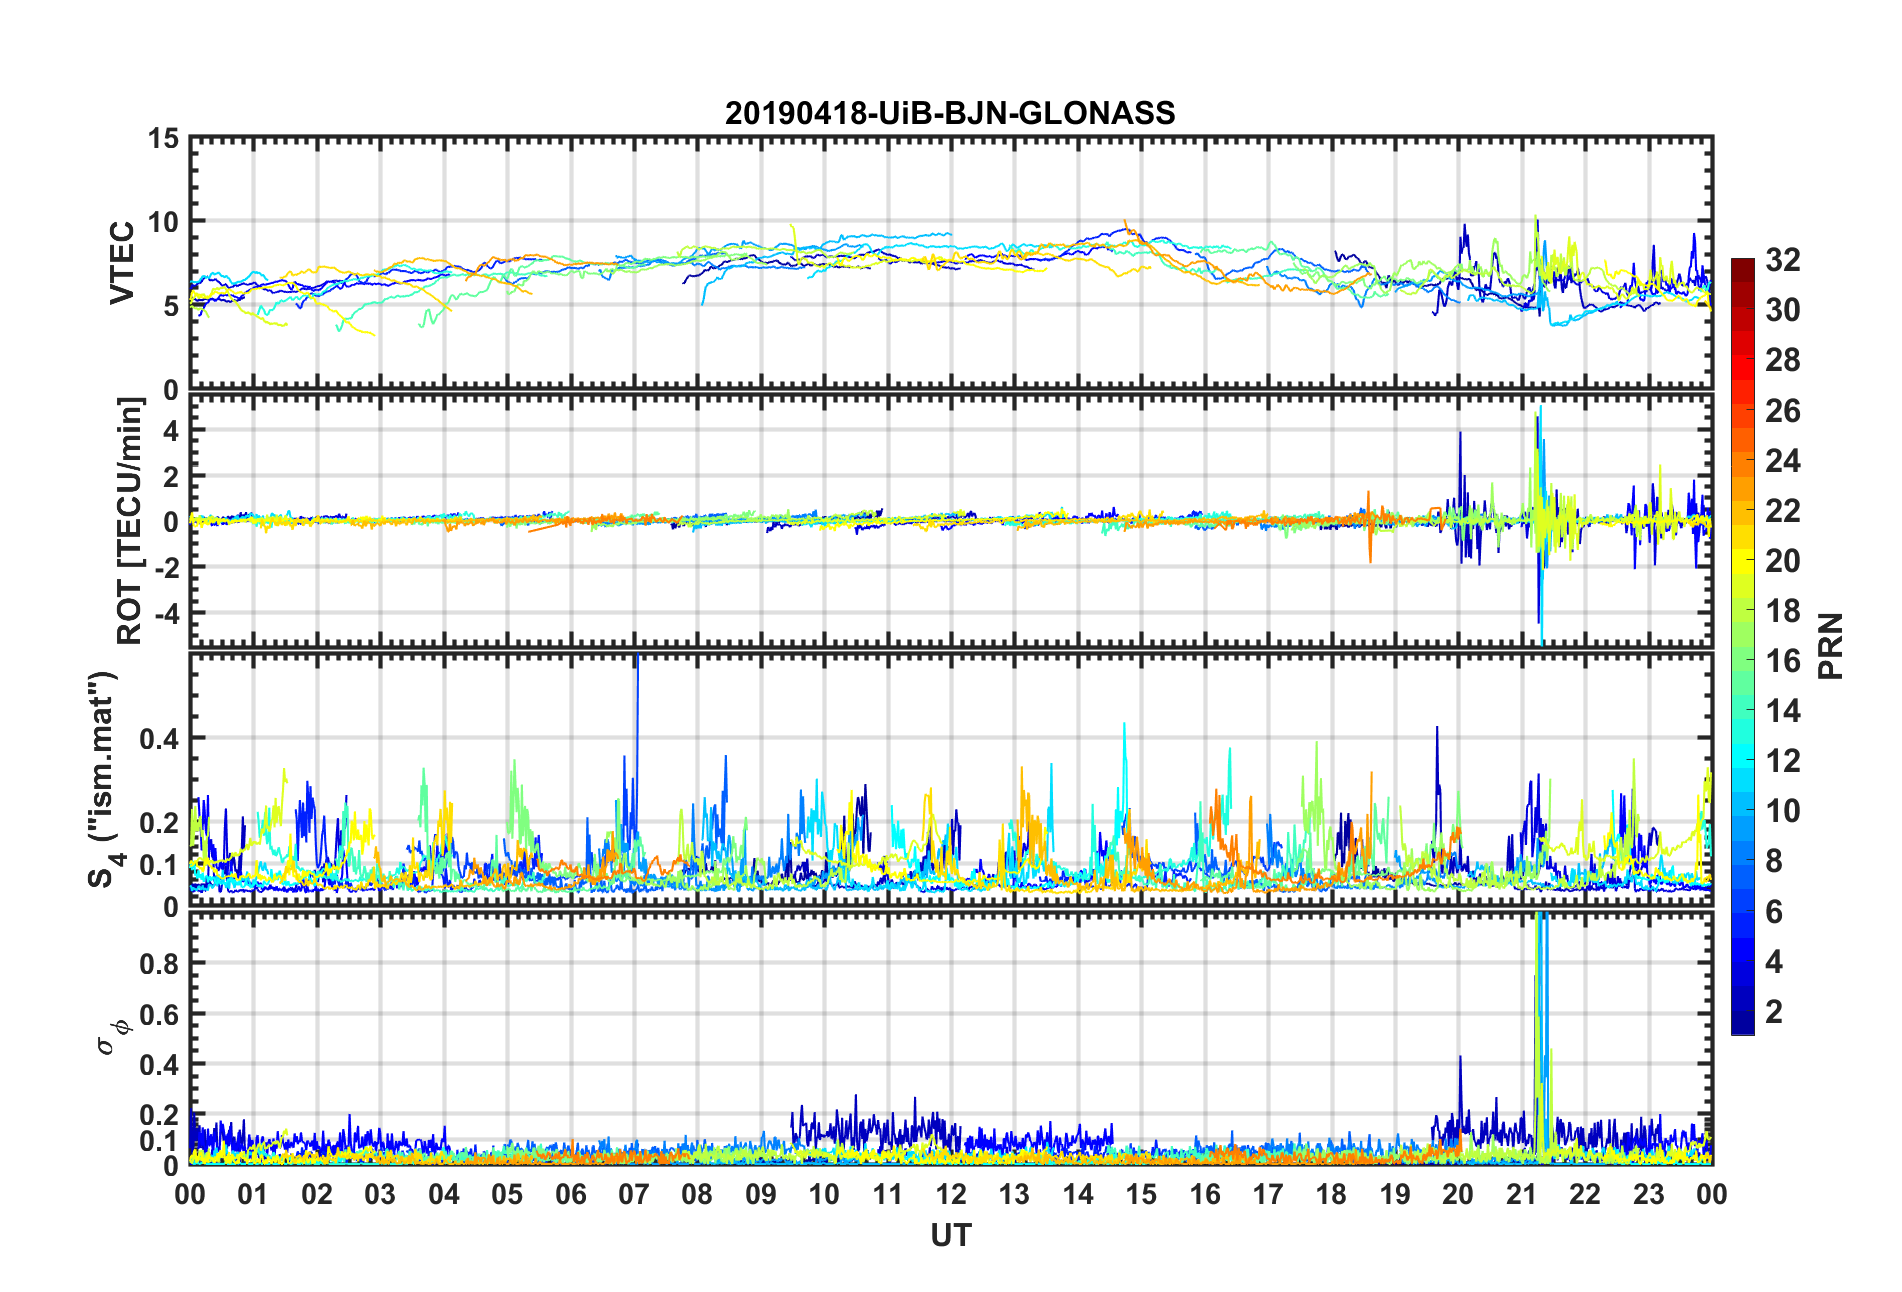Click colorbar tick label 10
Viewport: 1902px width, 1292px height.
pyautogui.click(x=1782, y=811)
